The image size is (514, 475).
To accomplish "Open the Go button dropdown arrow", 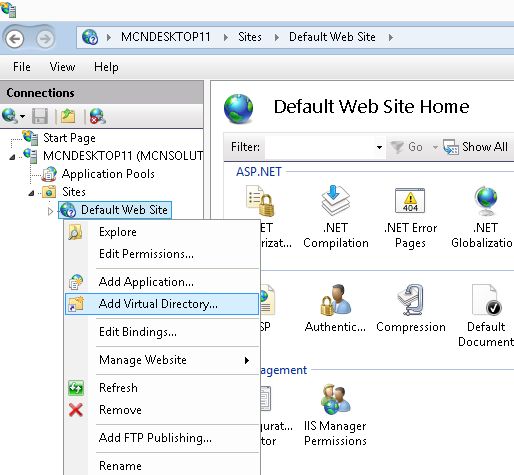I will point(435,147).
